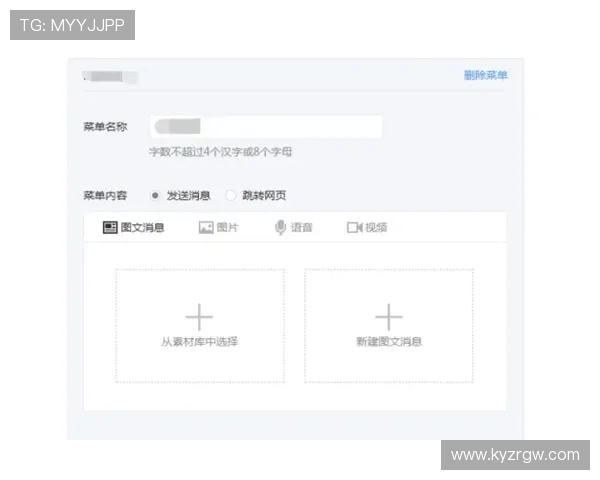Click the 菜单名称 label
Screen dimensions: 600x480
(x=105, y=127)
